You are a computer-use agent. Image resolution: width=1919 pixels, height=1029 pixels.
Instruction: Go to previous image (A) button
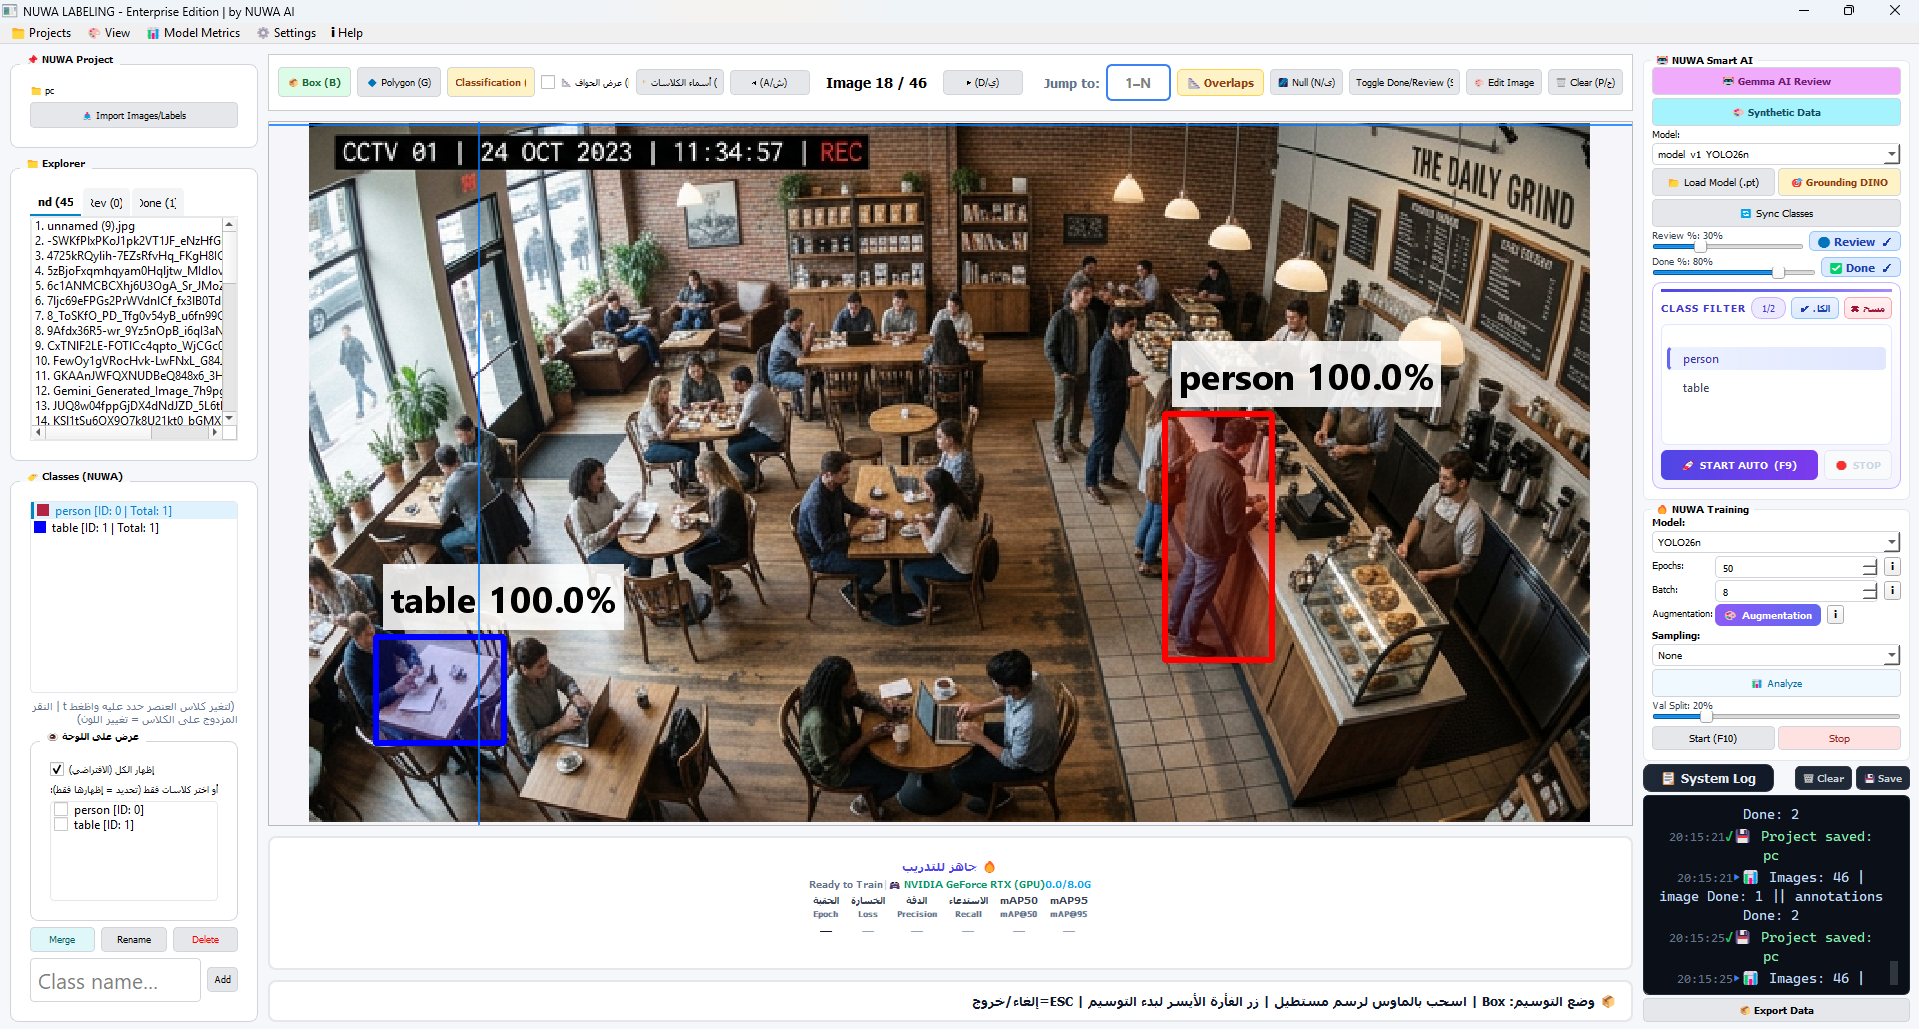(769, 83)
